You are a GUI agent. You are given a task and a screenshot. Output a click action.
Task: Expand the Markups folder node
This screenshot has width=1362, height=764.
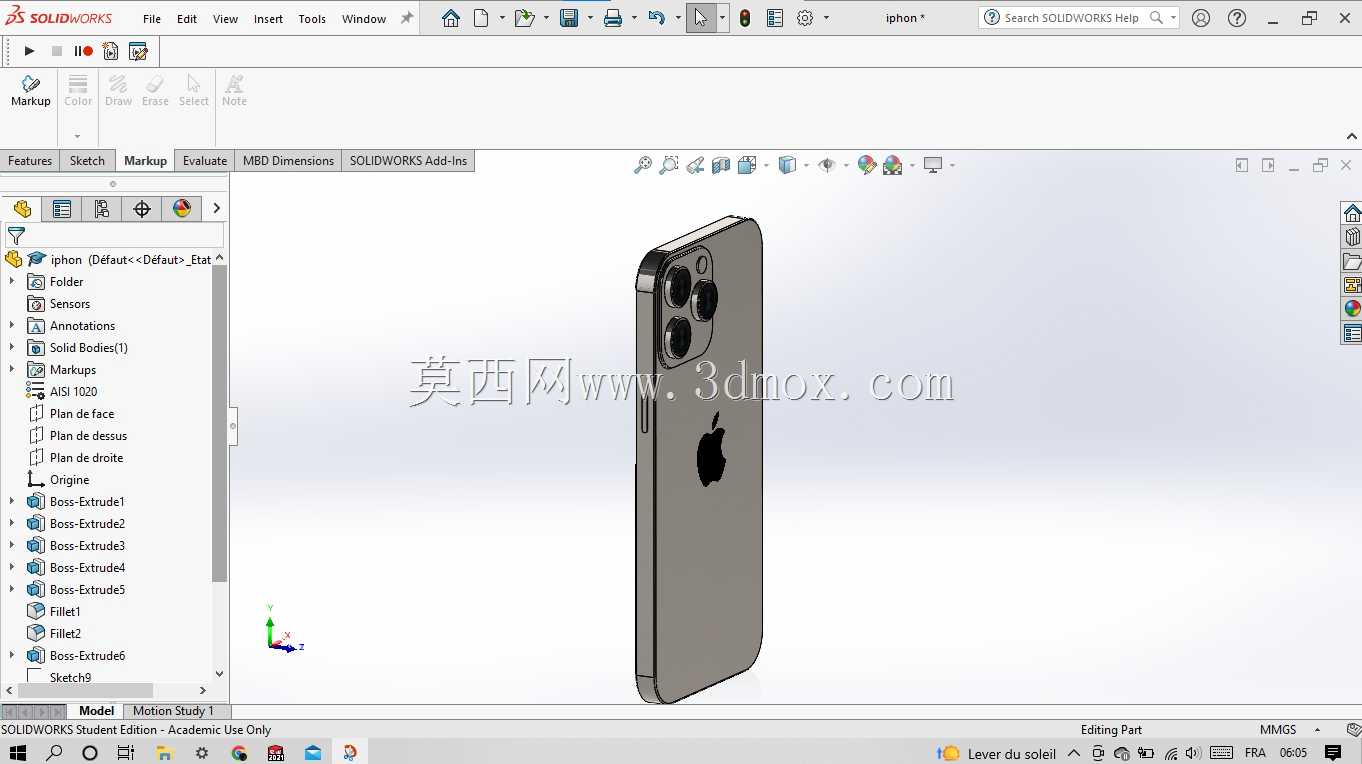click(12, 369)
